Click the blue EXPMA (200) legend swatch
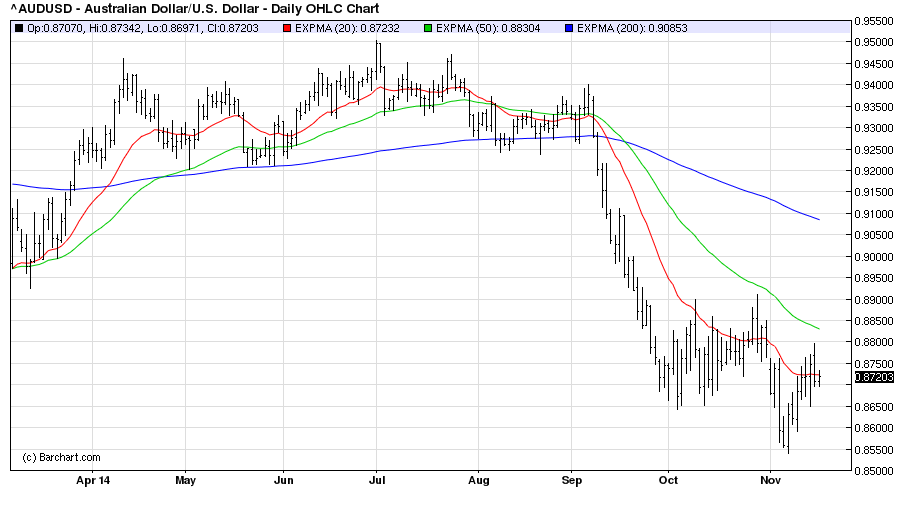 pyautogui.click(x=570, y=27)
